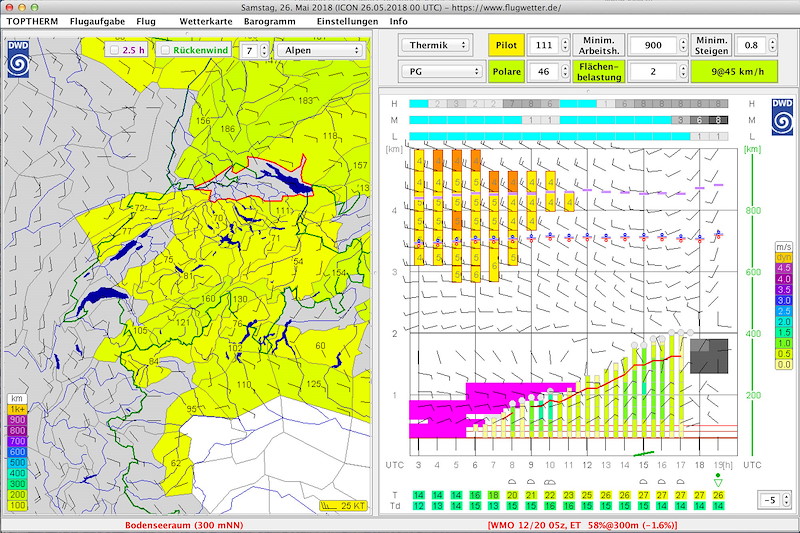Viewport: 800px width, 533px height.
Task: Open the Info menu
Action: pos(398,21)
